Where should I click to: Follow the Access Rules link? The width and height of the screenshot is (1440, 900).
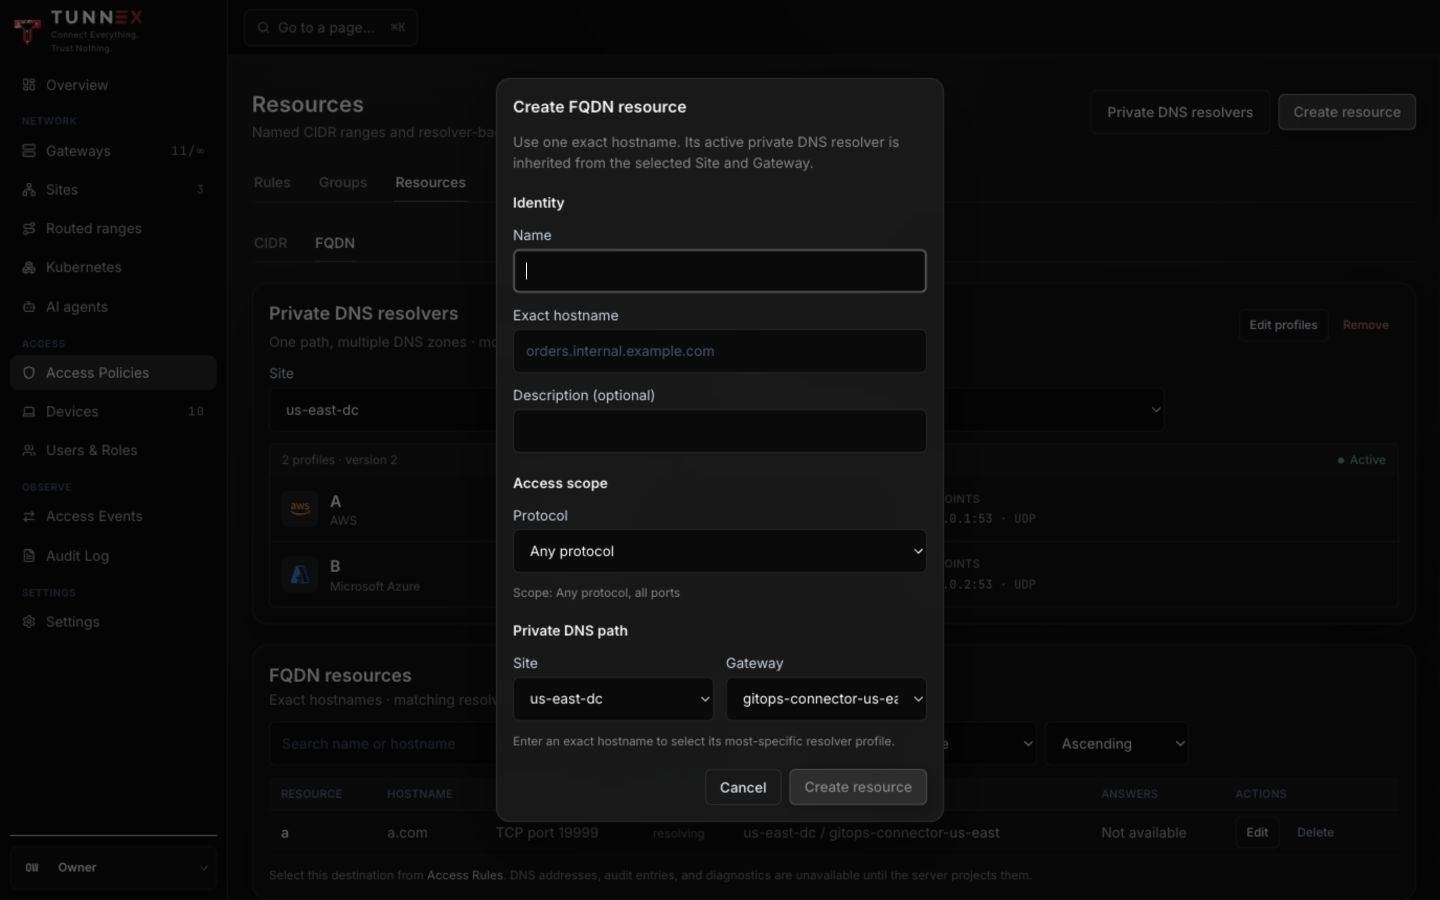[x=465, y=875]
